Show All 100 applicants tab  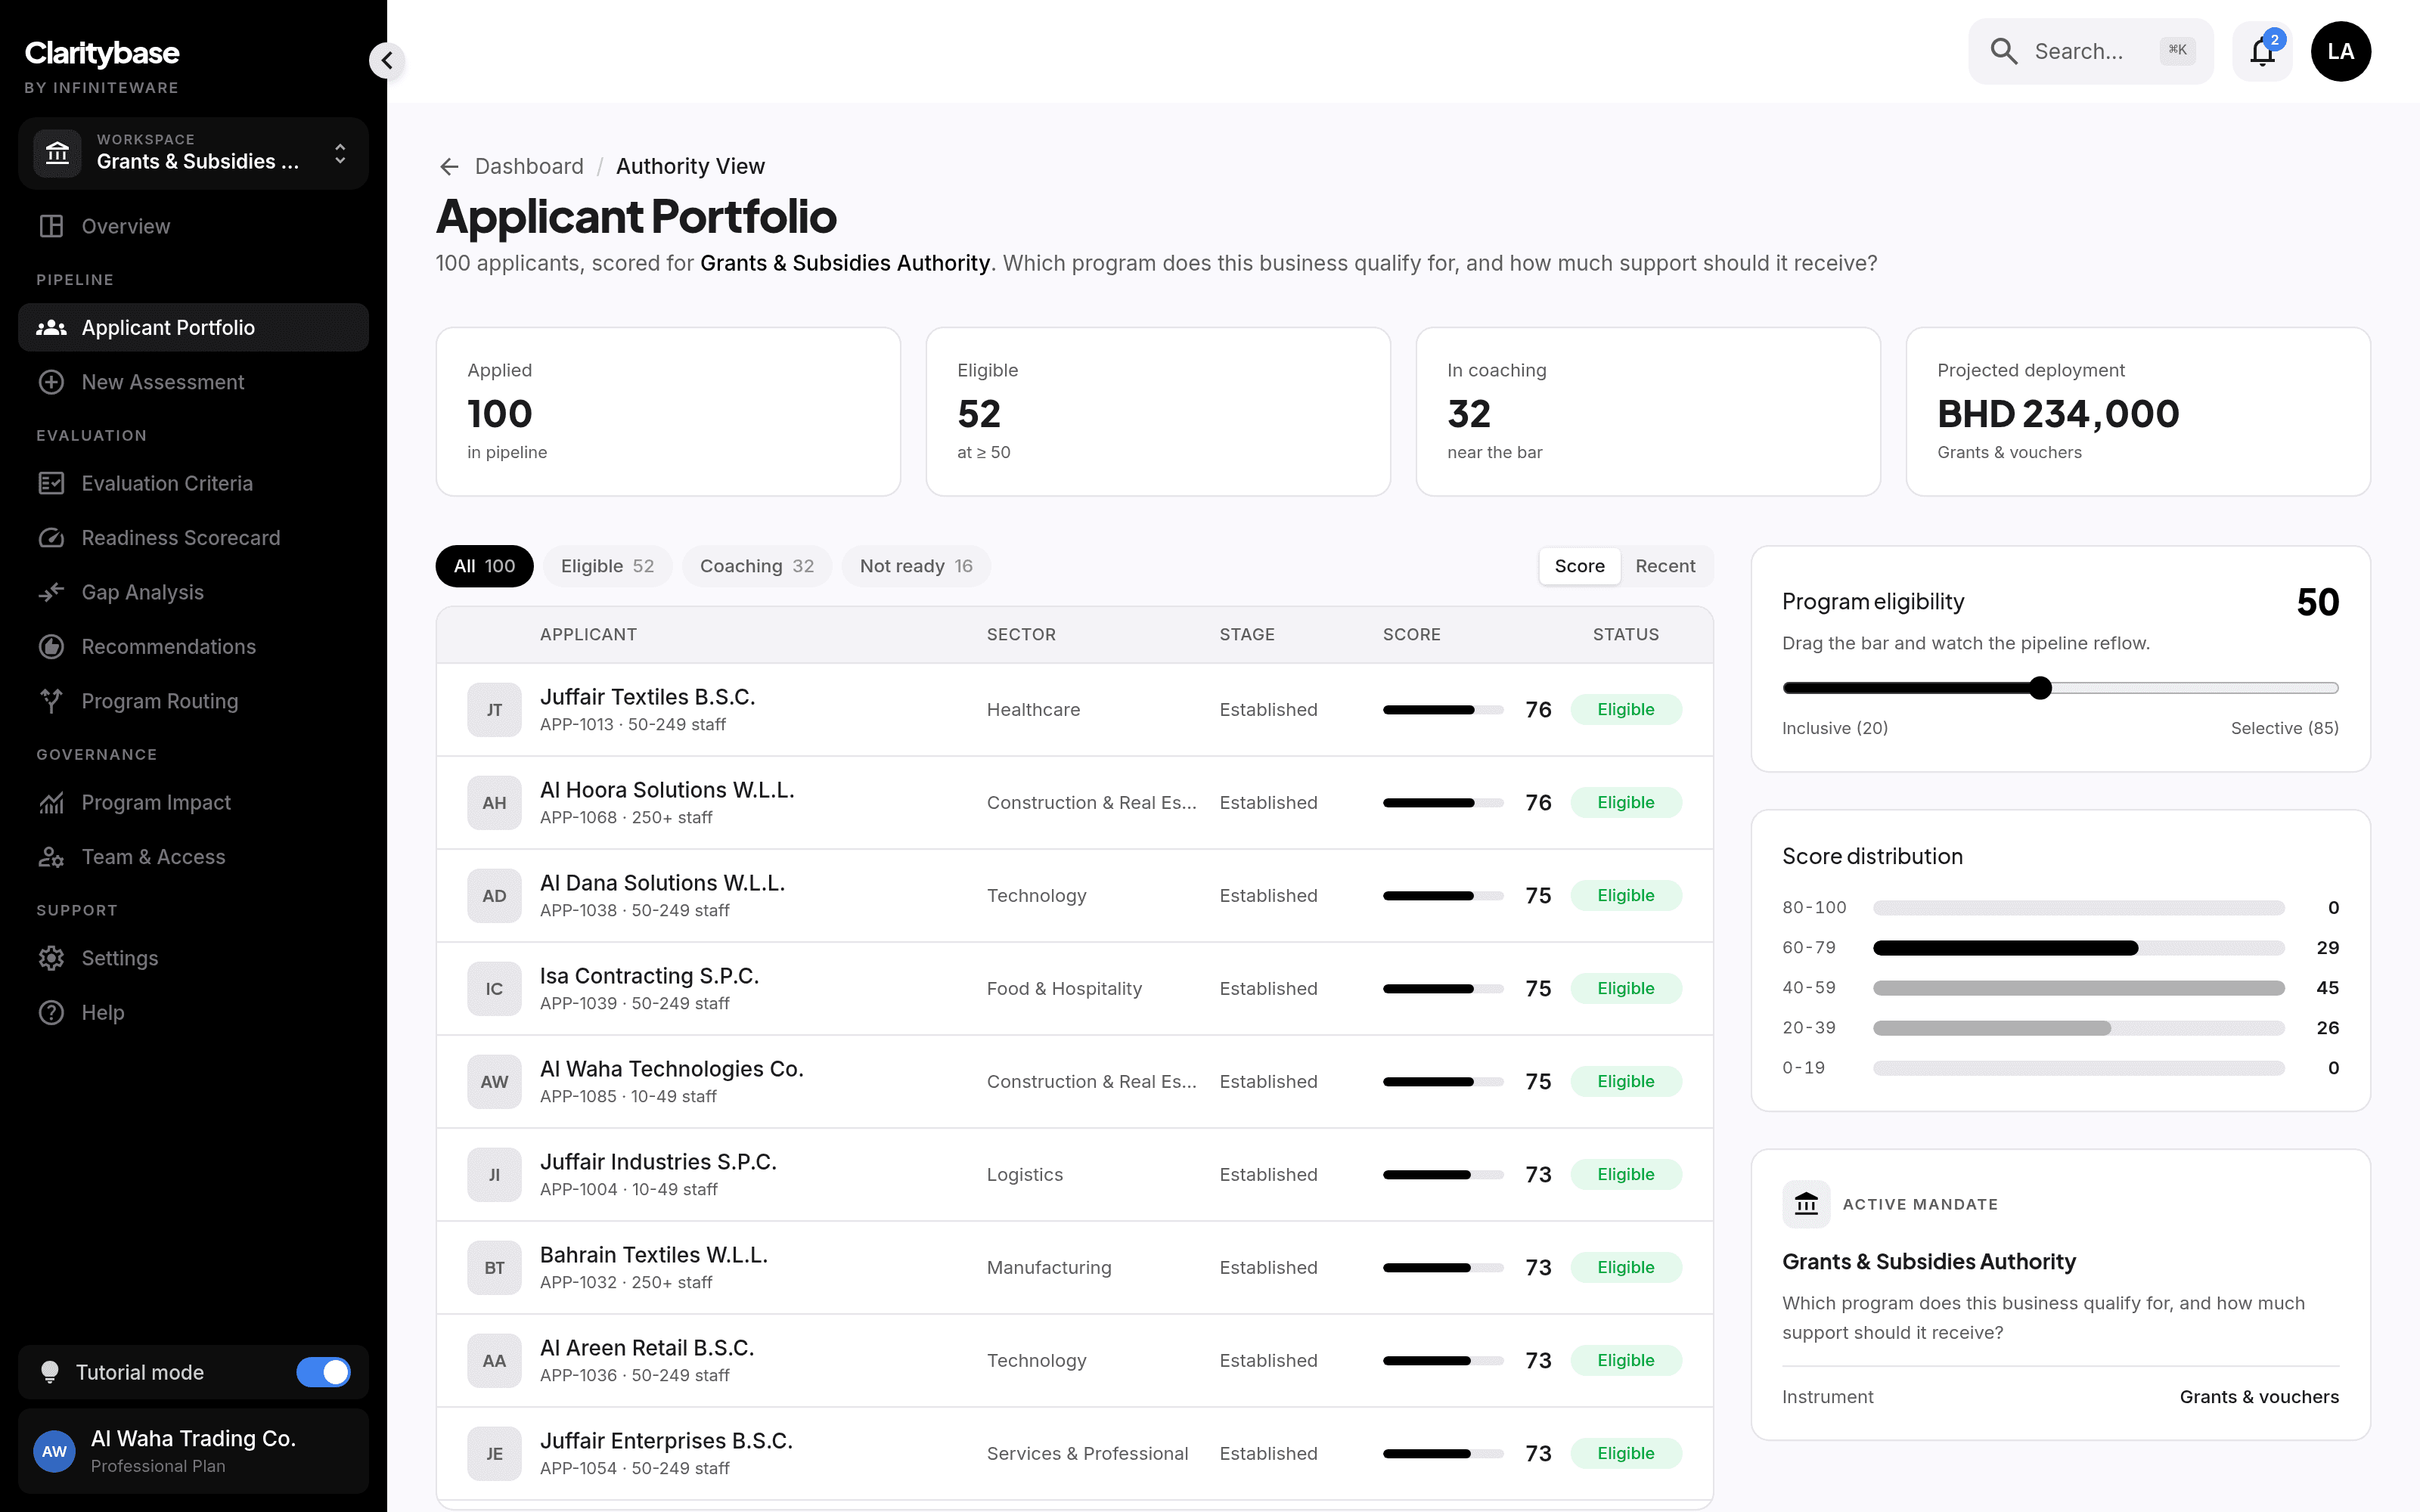484,566
